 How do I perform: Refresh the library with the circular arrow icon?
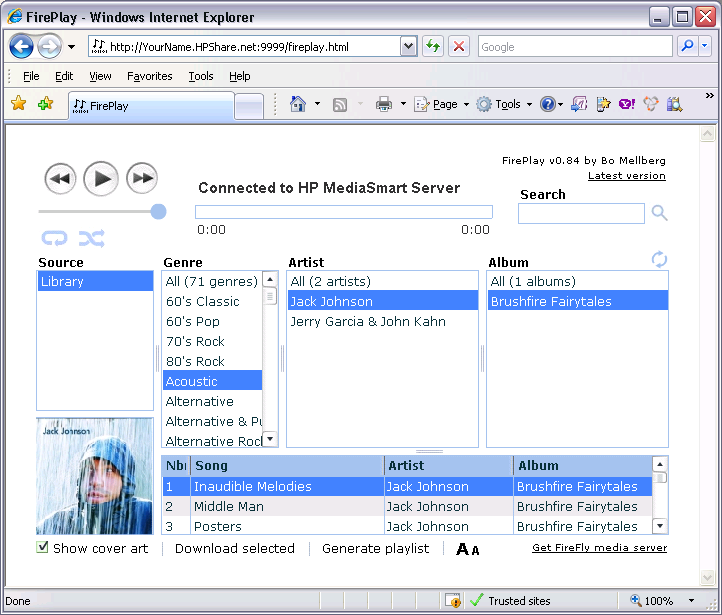pos(659,259)
